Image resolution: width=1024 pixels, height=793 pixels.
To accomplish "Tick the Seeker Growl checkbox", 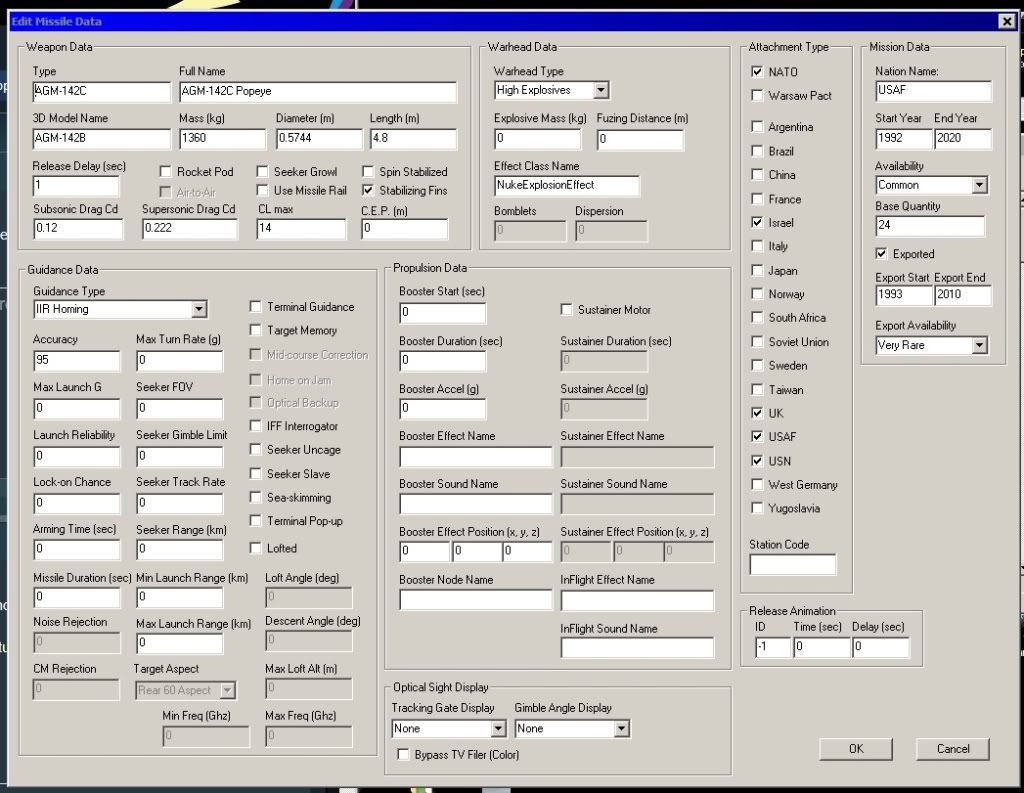I will point(262,172).
